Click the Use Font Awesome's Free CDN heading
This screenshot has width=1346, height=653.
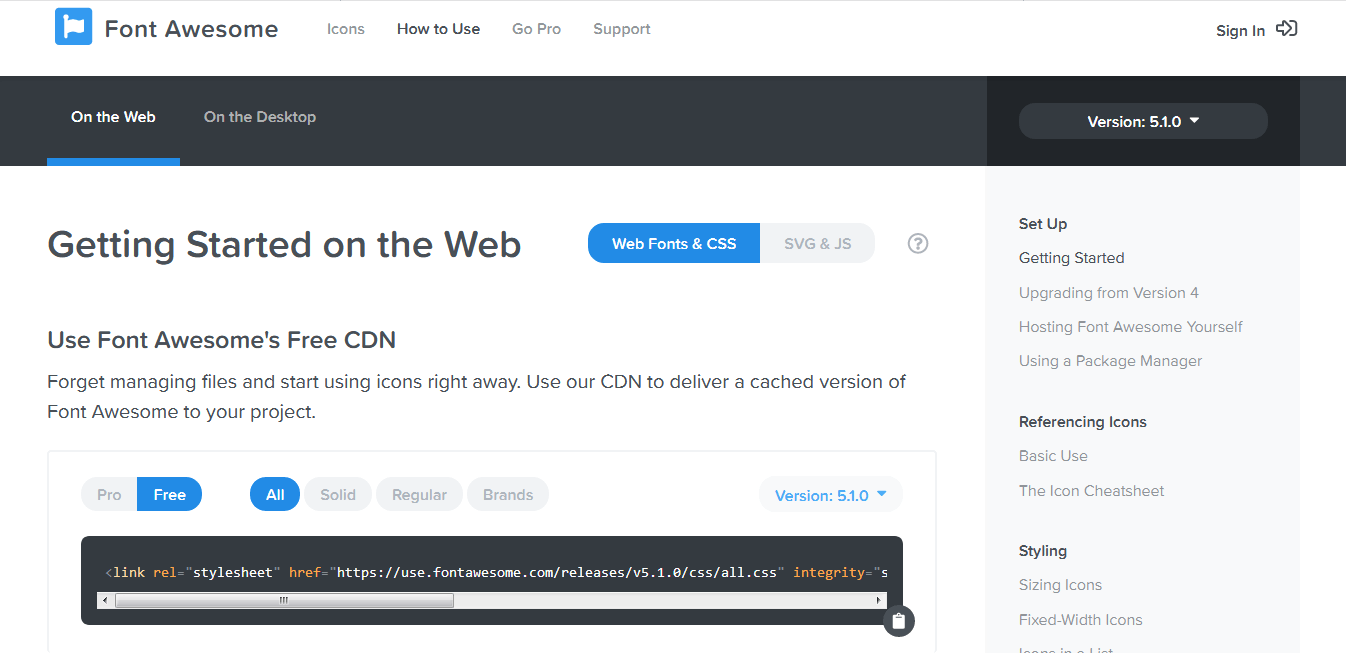(221, 340)
